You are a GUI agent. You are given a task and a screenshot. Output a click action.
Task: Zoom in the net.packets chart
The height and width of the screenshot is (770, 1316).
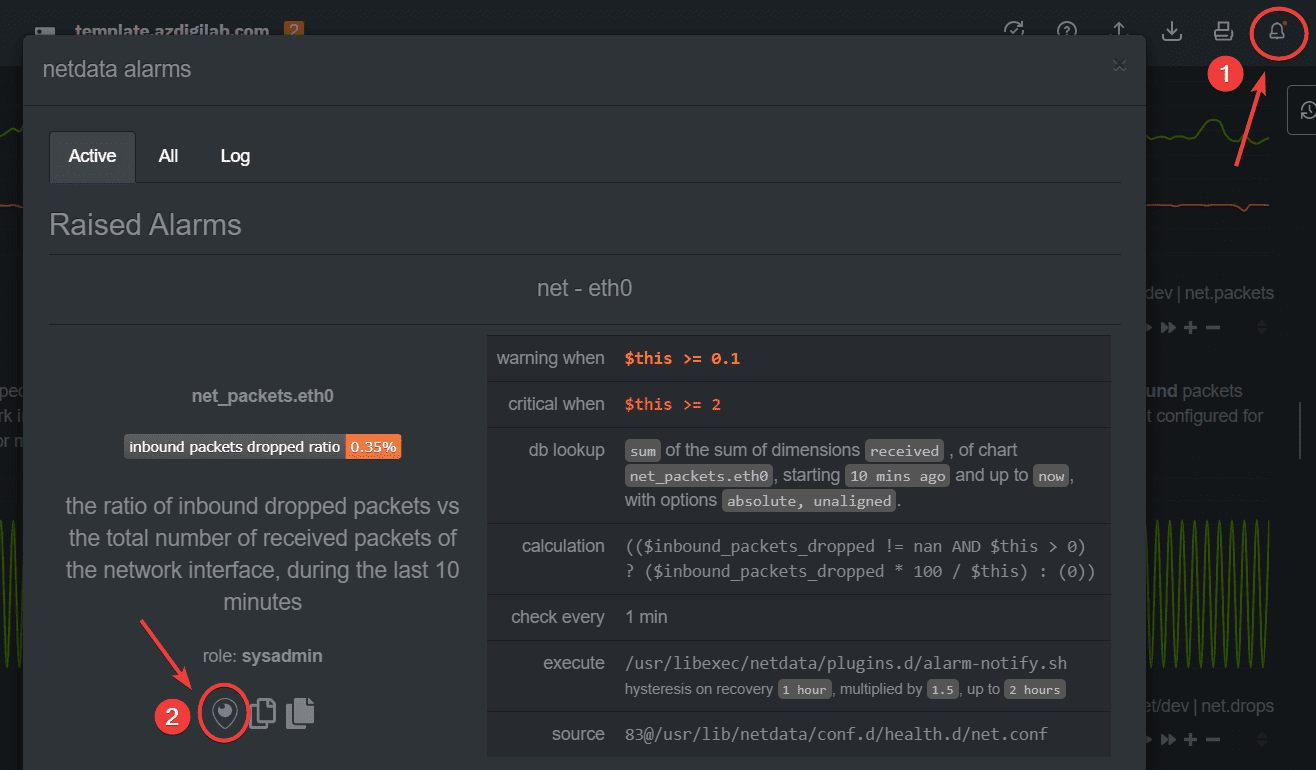tap(1191, 327)
